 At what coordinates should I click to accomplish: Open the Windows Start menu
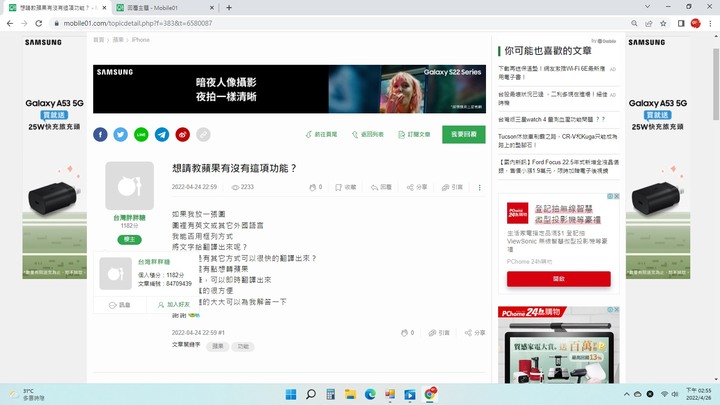point(291,394)
